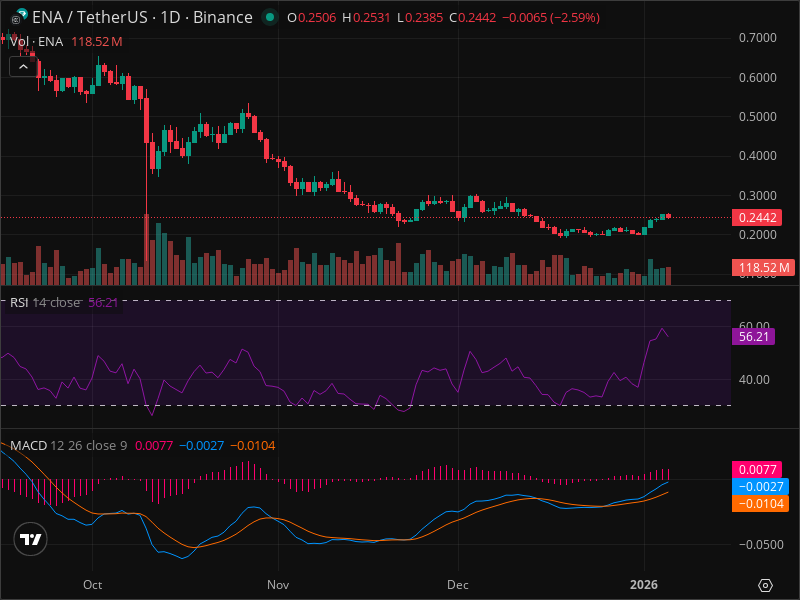Click the current price label 0.2442

click(x=758, y=218)
